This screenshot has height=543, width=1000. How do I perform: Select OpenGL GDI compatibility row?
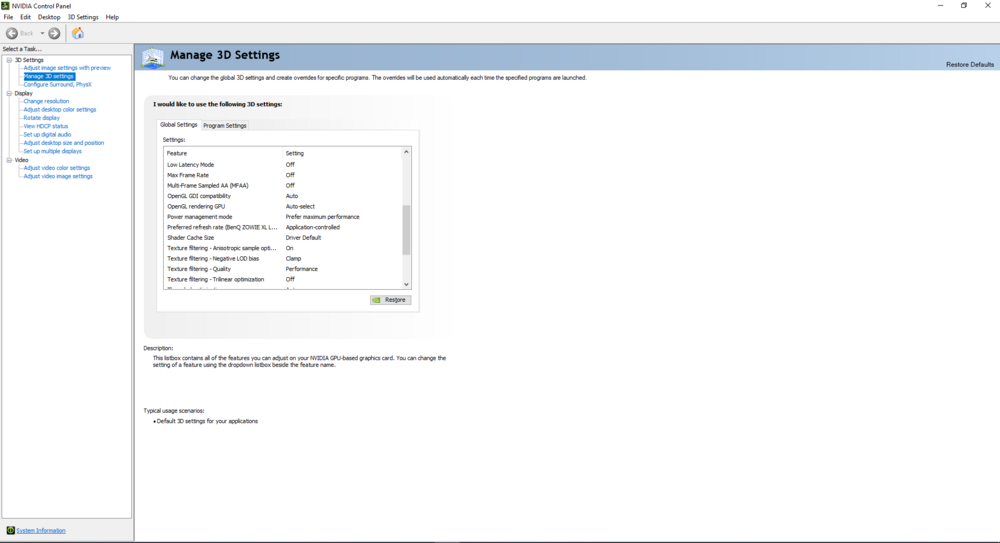(283, 196)
